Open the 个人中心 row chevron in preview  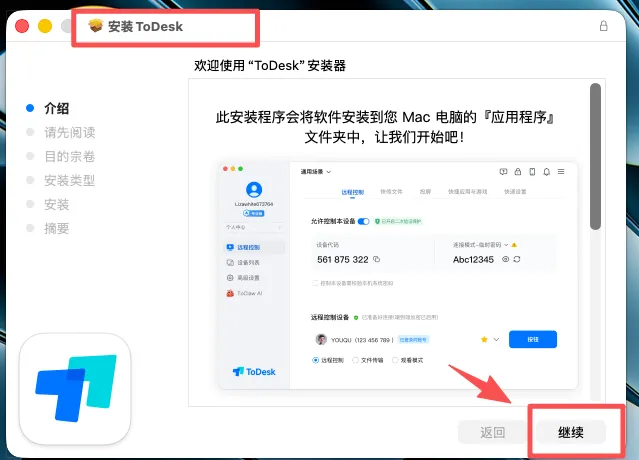(280, 227)
